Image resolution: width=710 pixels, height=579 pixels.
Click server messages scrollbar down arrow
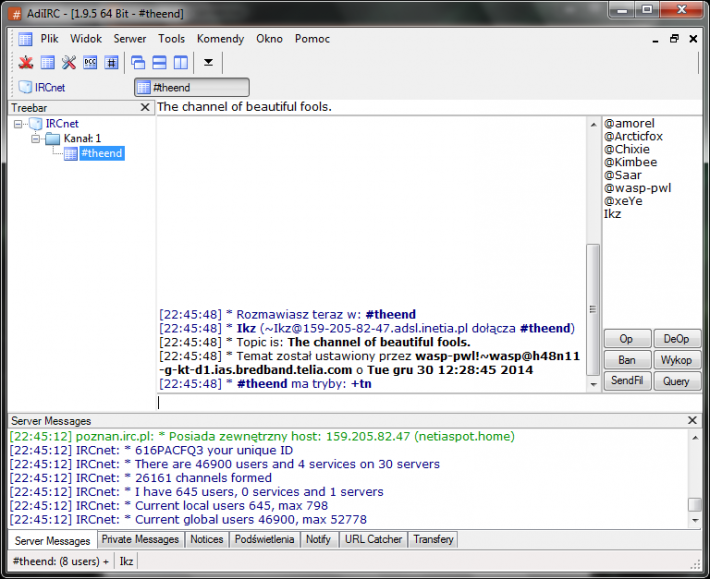pos(695,521)
